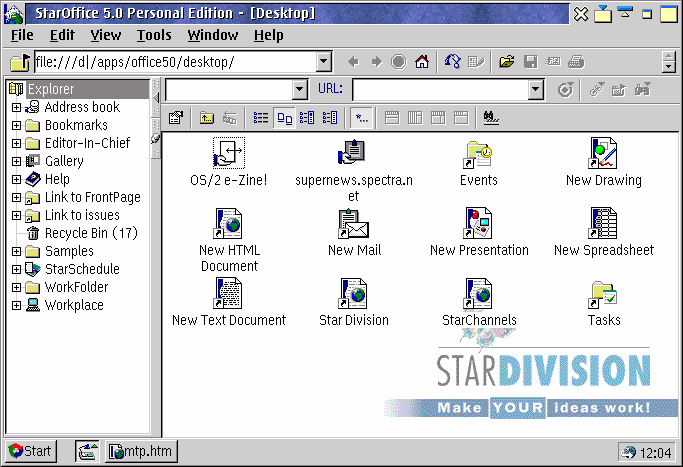The width and height of the screenshot is (683, 467).
Task: Go to the Home page icon
Action: point(422,62)
